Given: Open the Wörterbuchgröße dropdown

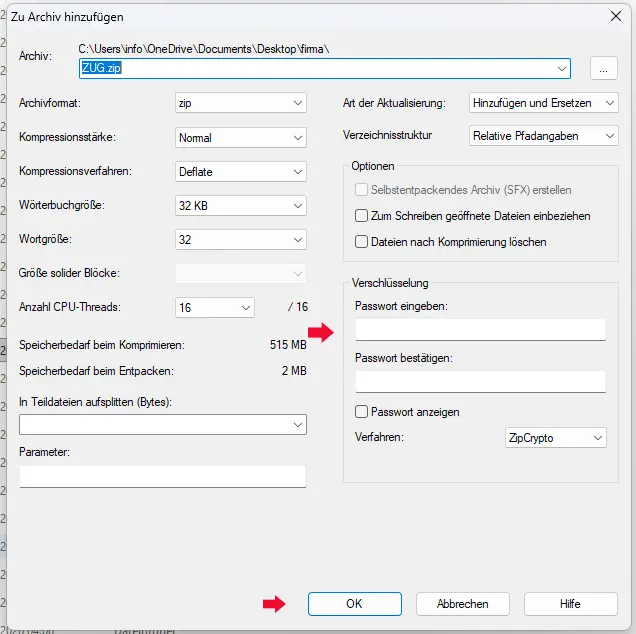Looking at the screenshot, I should click(241, 206).
